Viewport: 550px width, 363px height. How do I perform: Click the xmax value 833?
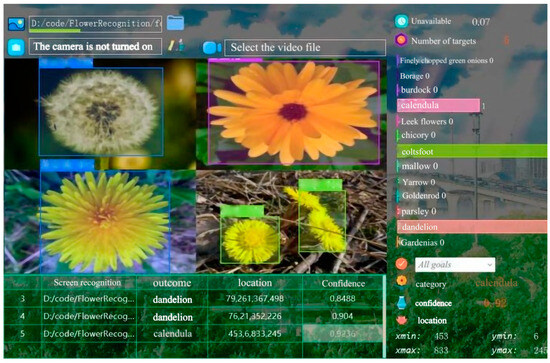pos(441,350)
